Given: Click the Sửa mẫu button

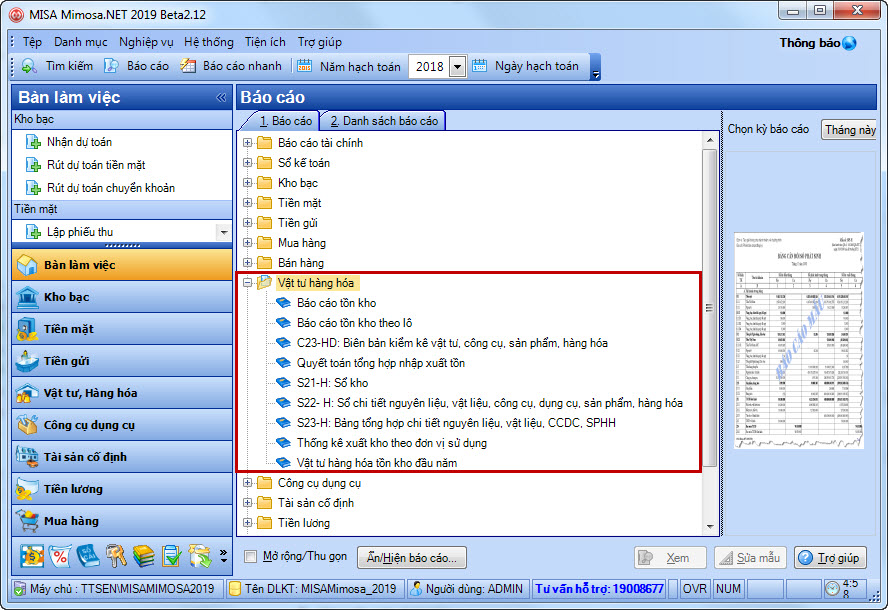Looking at the screenshot, I should click(x=750, y=558).
